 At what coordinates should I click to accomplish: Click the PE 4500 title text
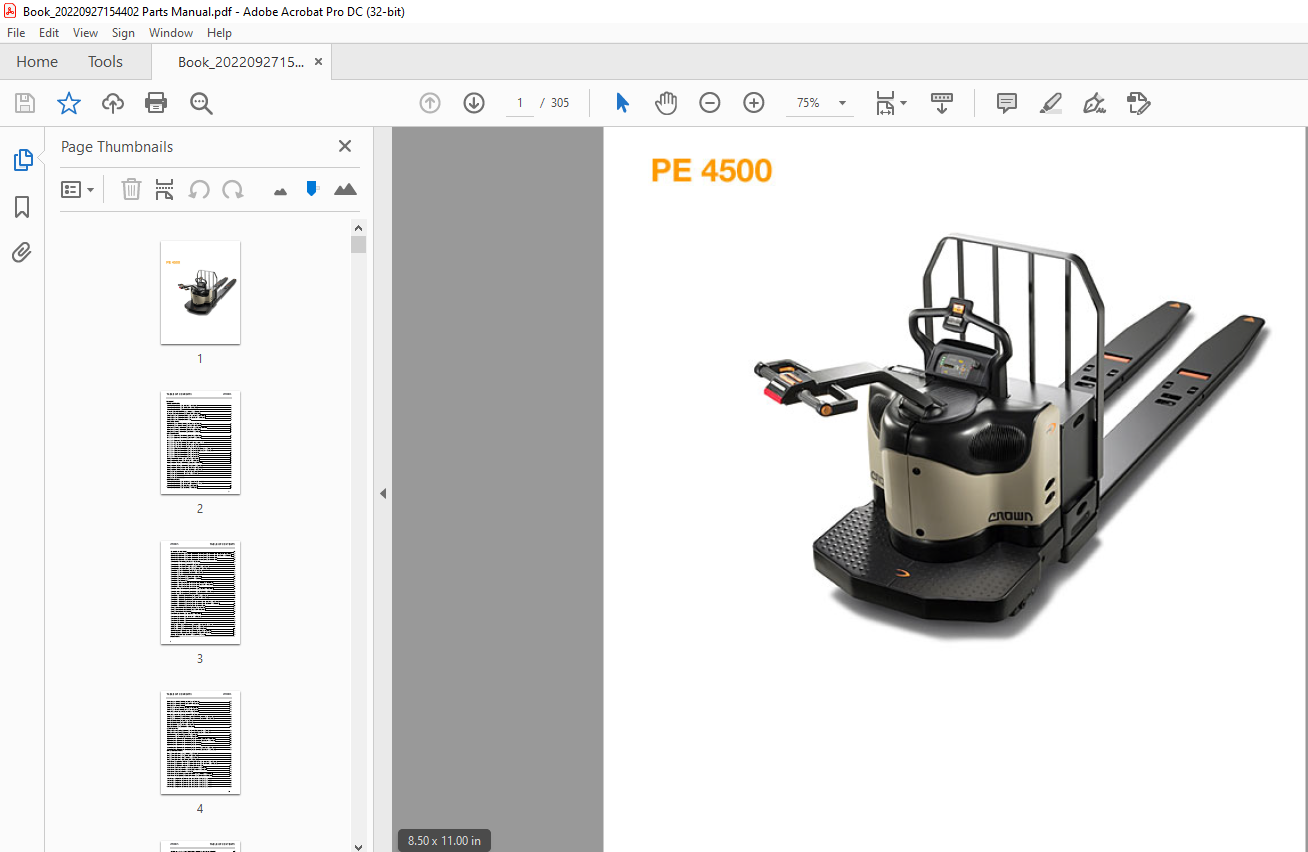coord(711,170)
